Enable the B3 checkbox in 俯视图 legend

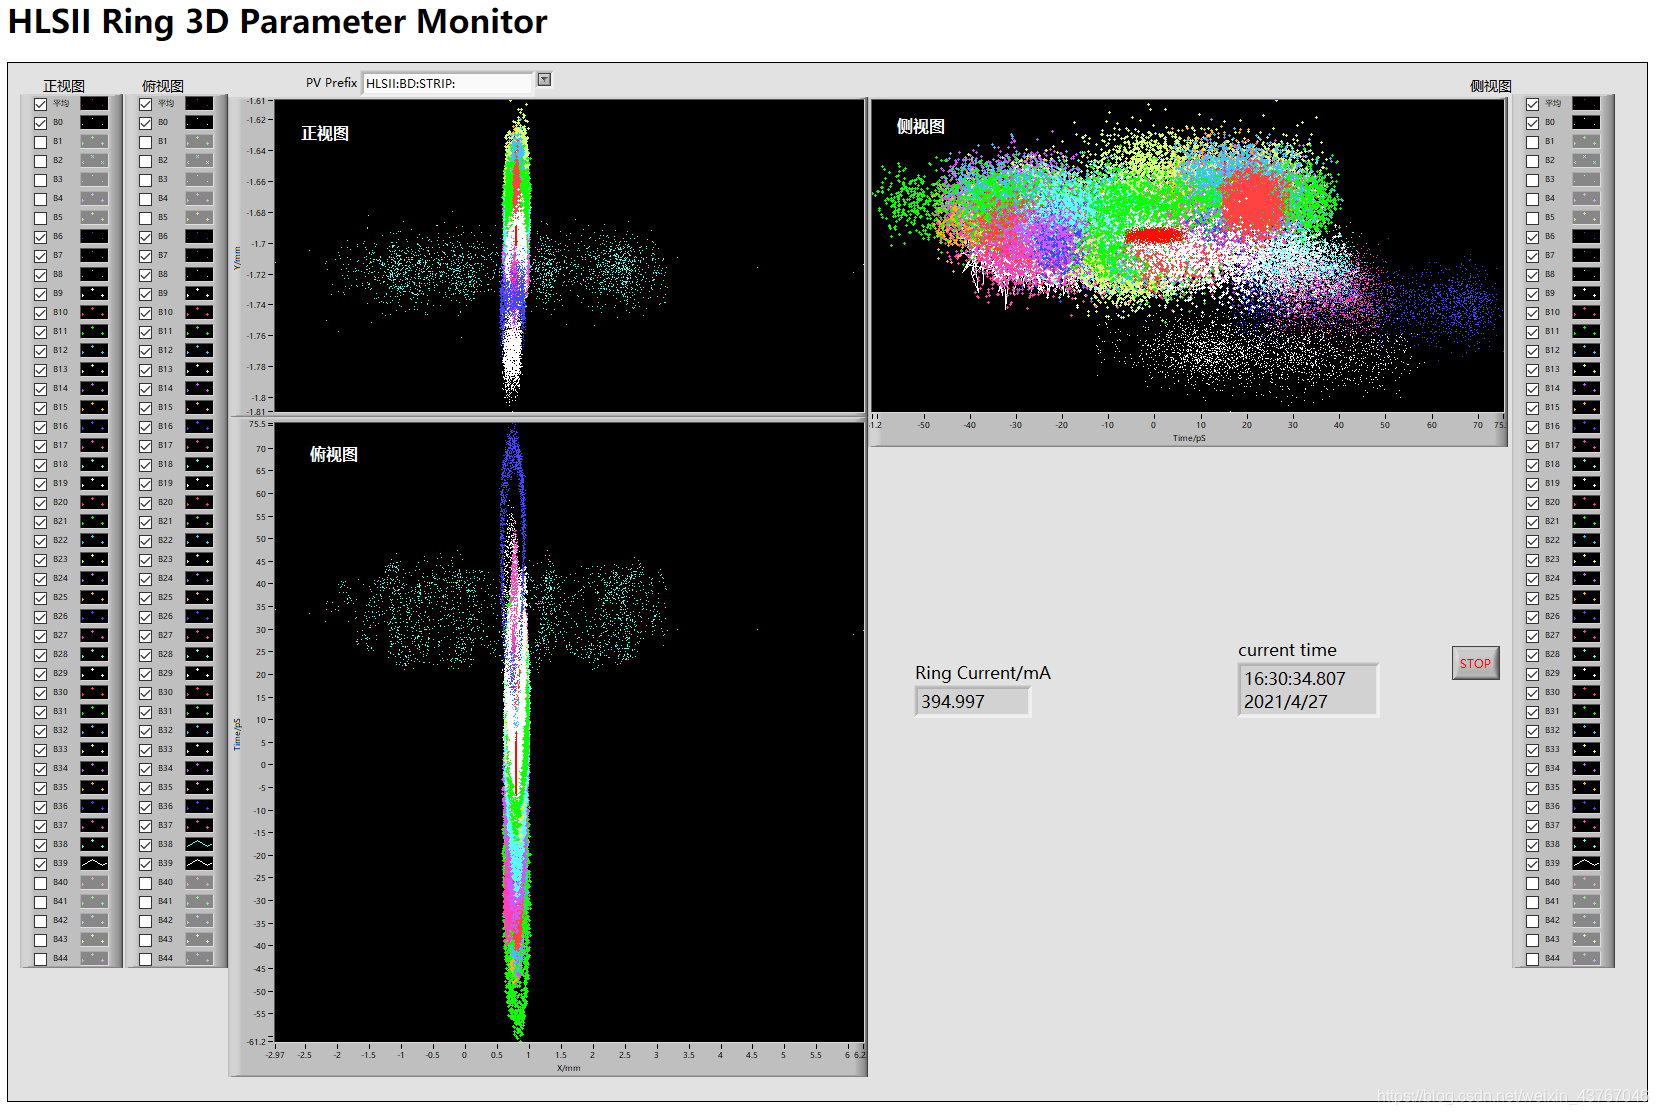(x=146, y=180)
